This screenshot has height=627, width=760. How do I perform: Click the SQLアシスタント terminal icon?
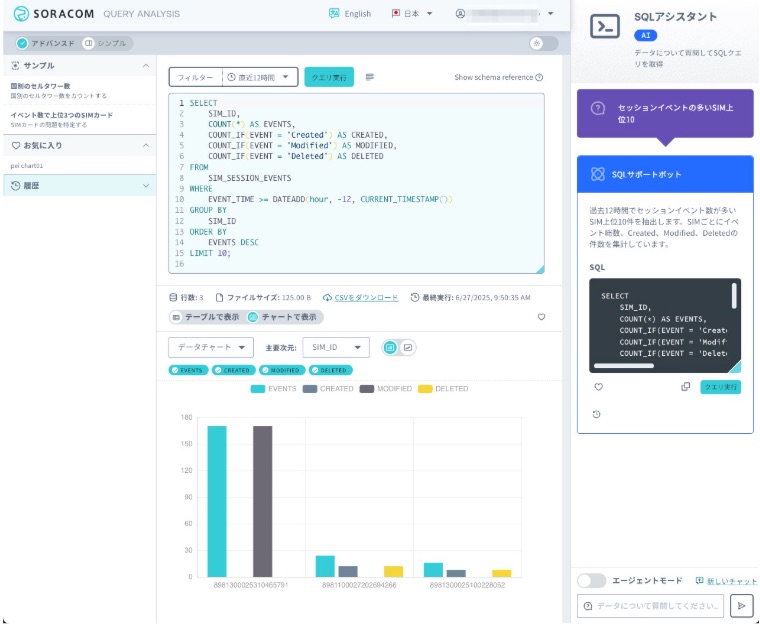pyautogui.click(x=605, y=26)
